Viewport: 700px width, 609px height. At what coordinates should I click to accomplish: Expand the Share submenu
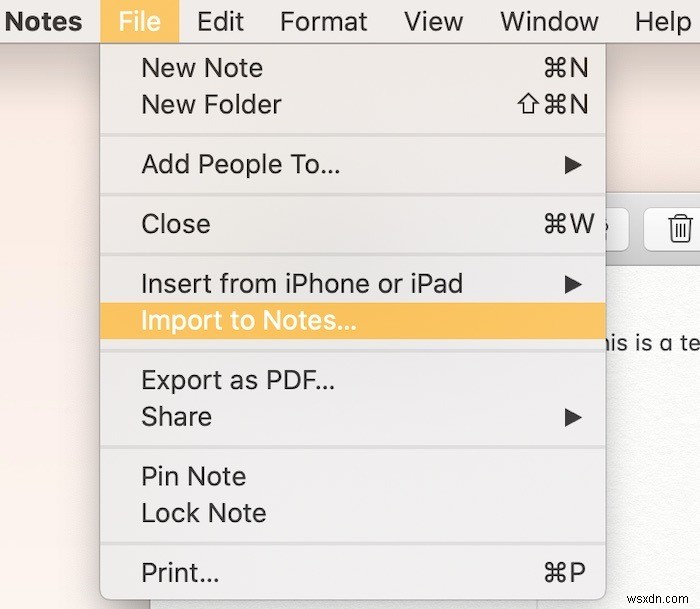[353, 417]
